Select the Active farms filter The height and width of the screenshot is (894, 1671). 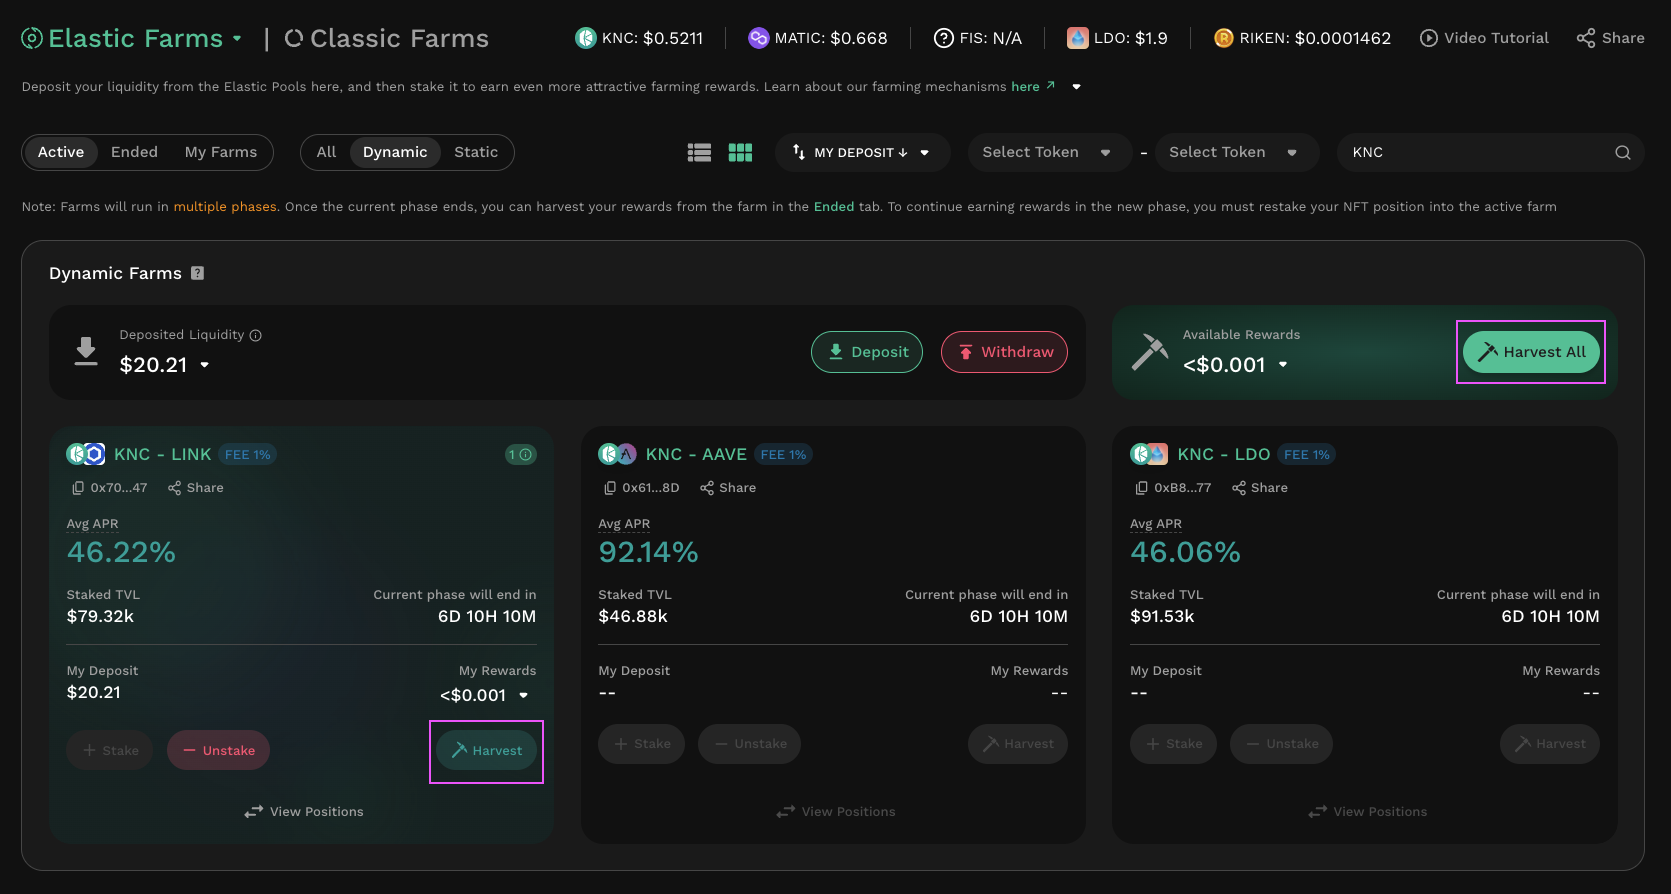[61, 152]
